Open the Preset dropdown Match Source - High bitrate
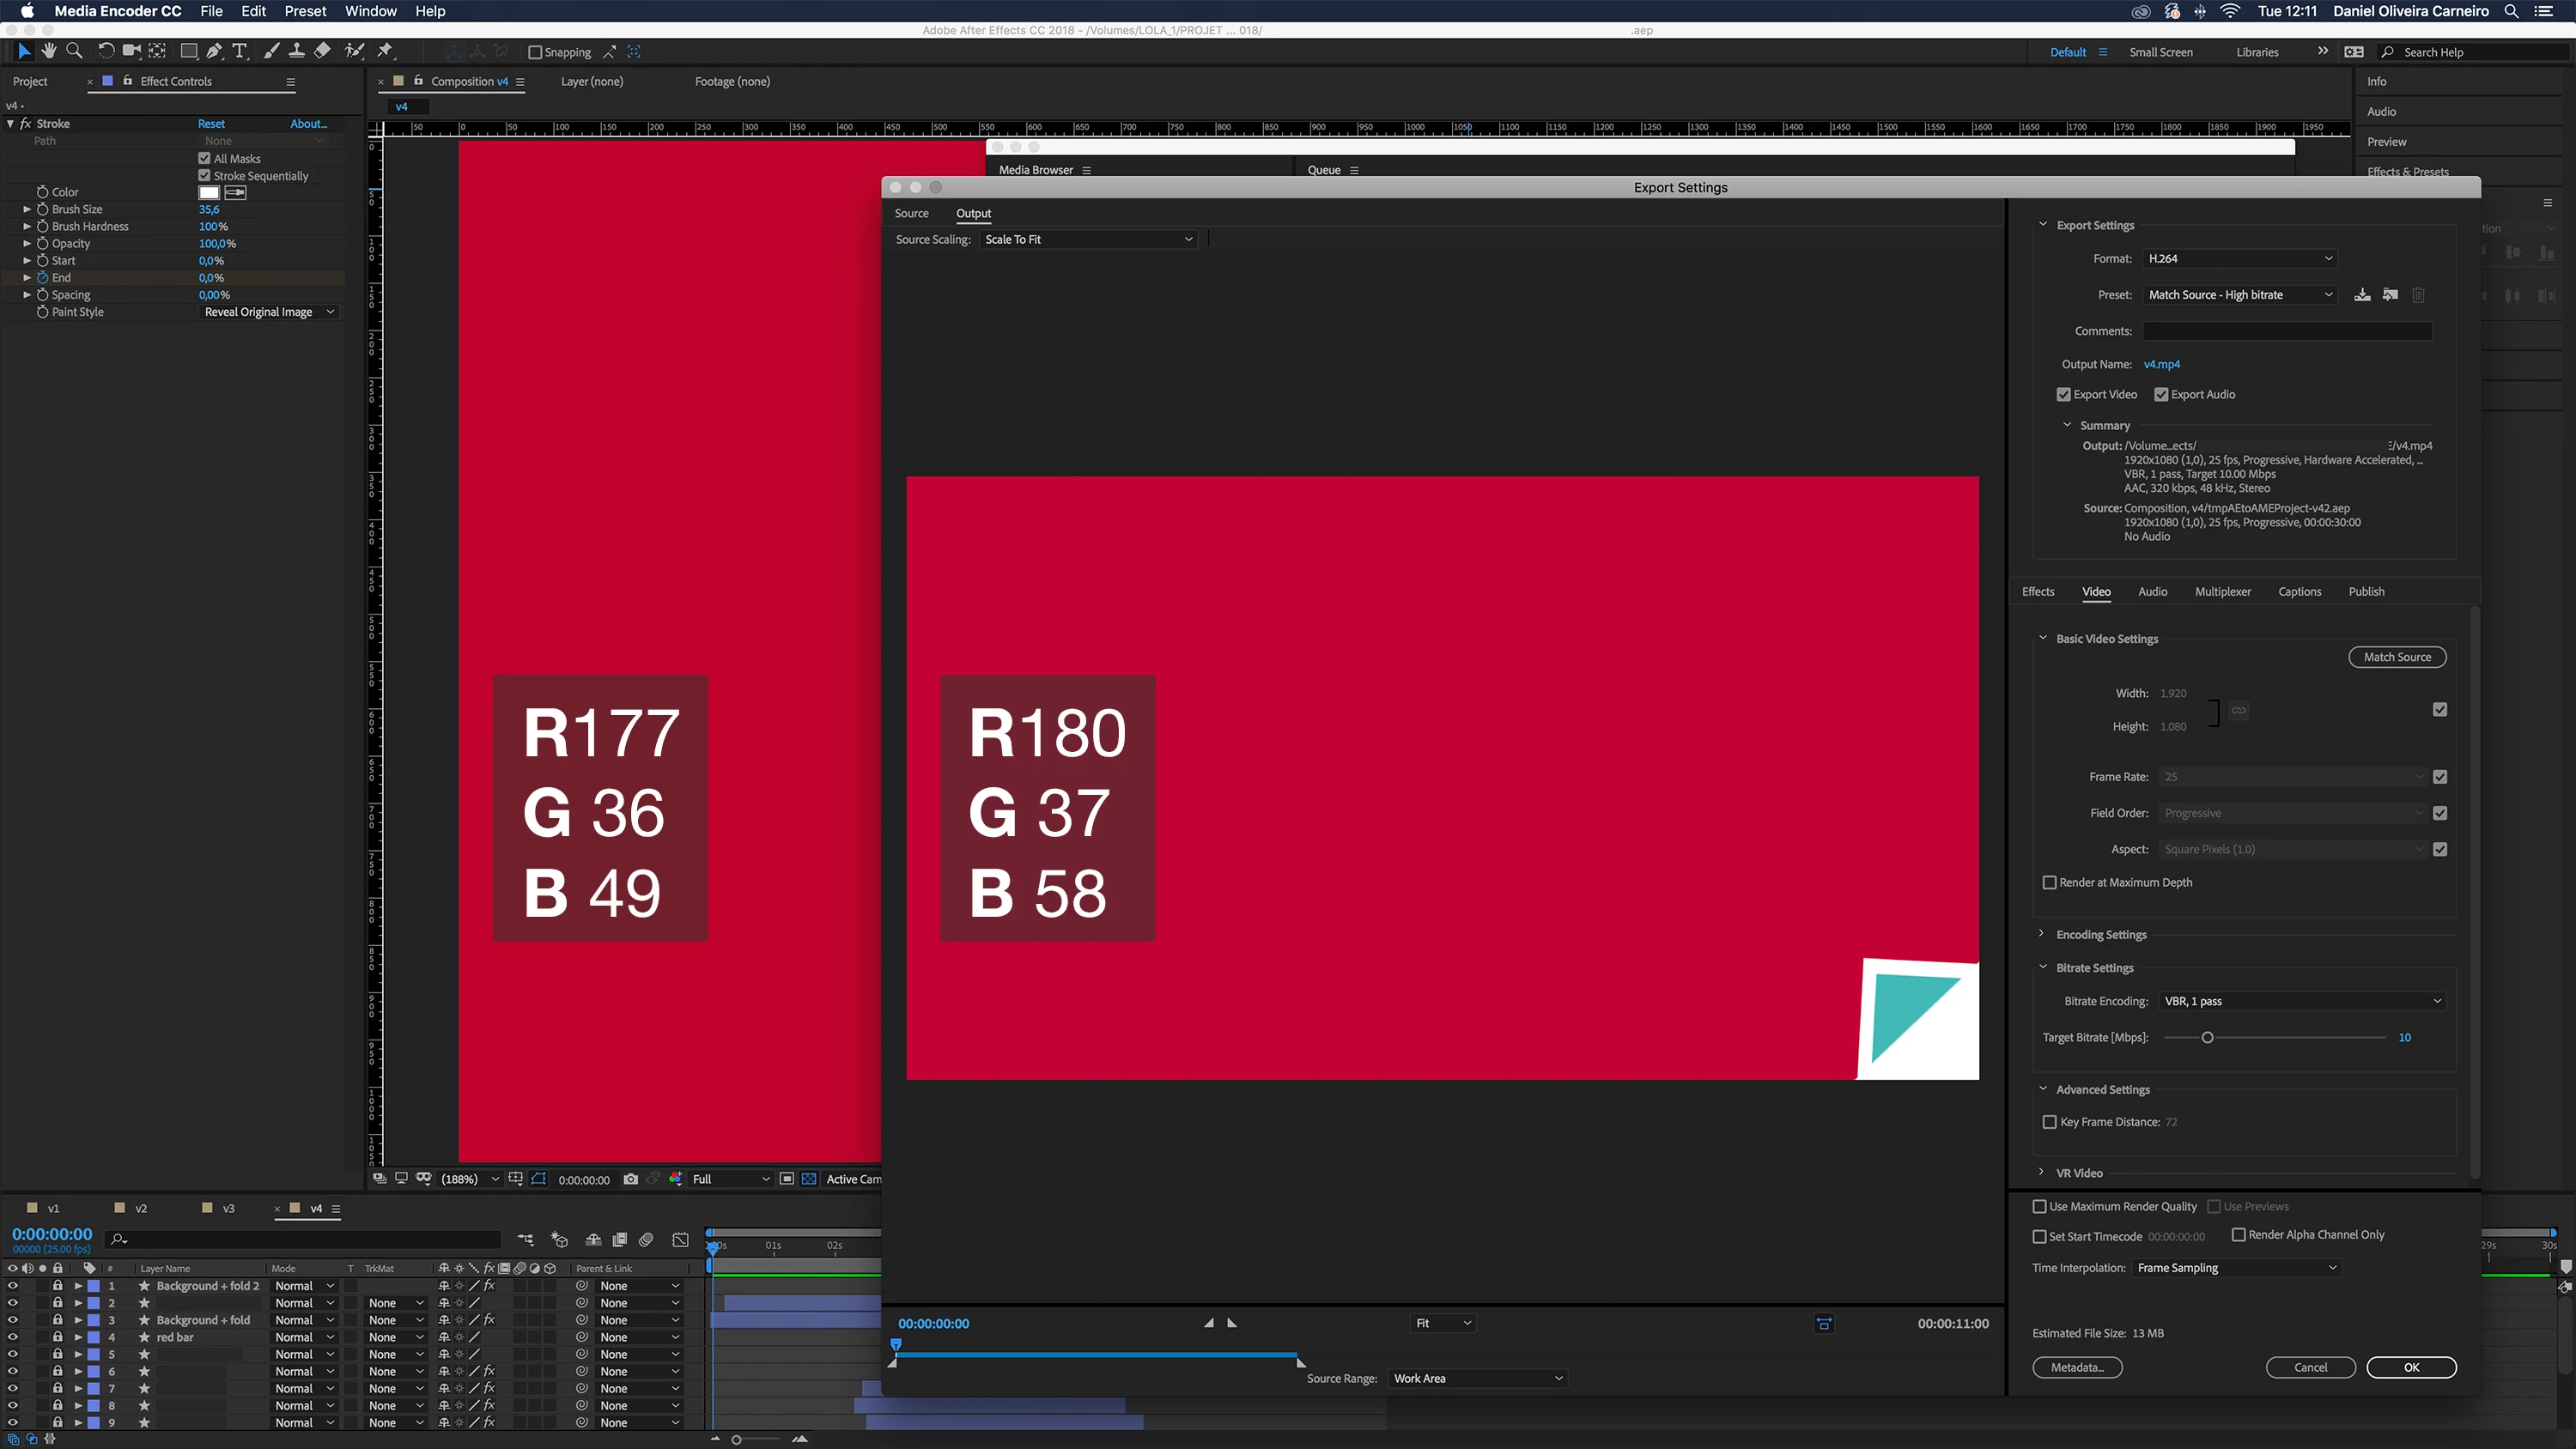The image size is (2576, 1449). tap(2239, 295)
